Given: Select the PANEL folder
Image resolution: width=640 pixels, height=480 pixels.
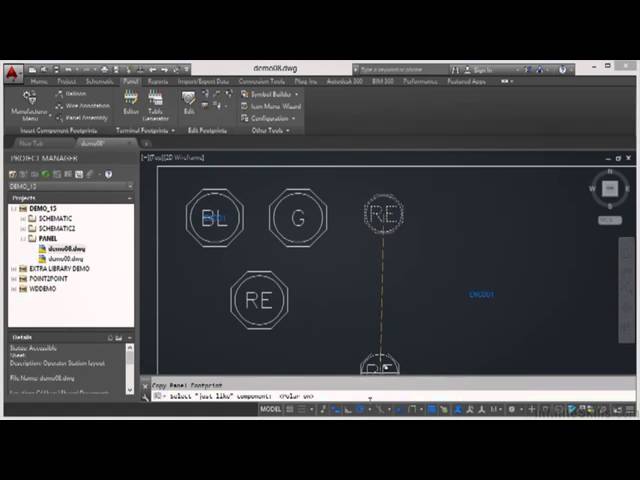Looking at the screenshot, I should tap(48, 238).
